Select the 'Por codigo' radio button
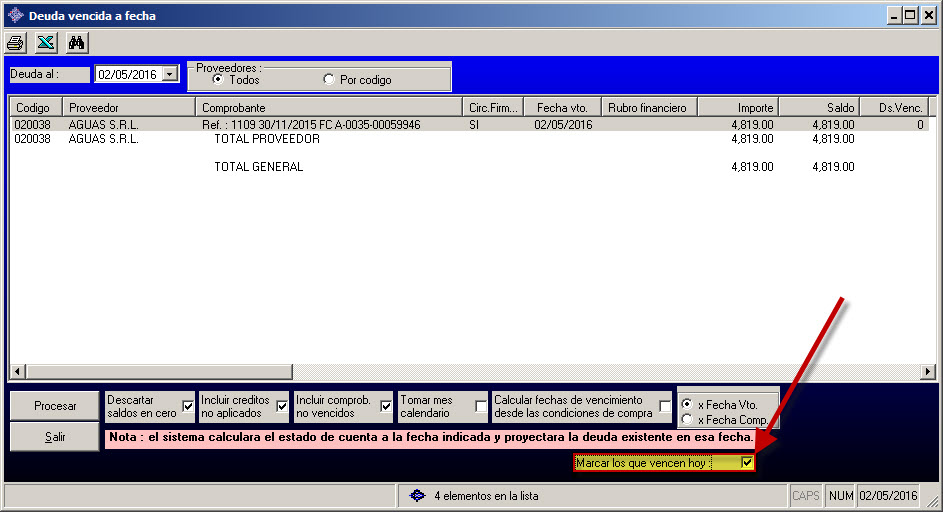This screenshot has width=943, height=512. pos(330,80)
